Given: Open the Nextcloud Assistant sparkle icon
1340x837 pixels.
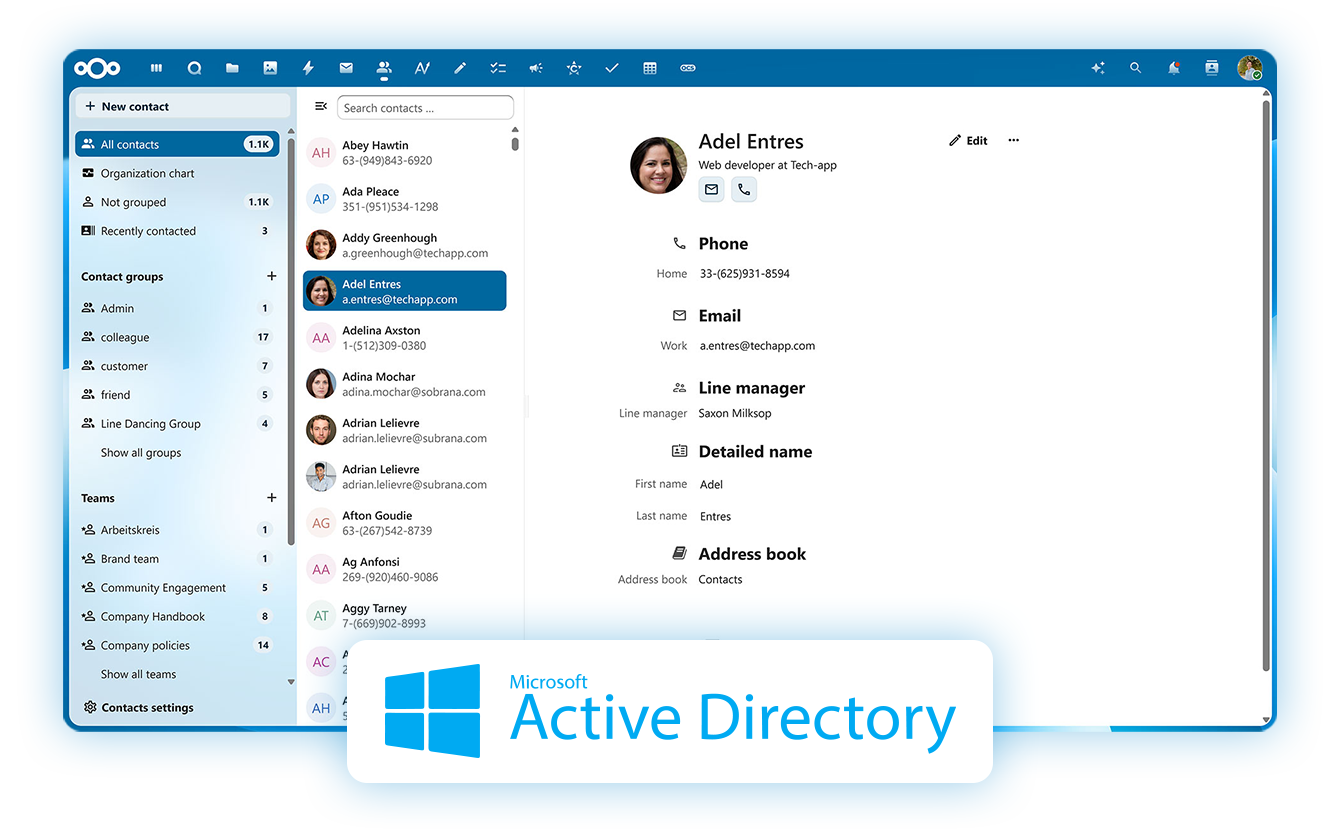Looking at the screenshot, I should click(1097, 68).
